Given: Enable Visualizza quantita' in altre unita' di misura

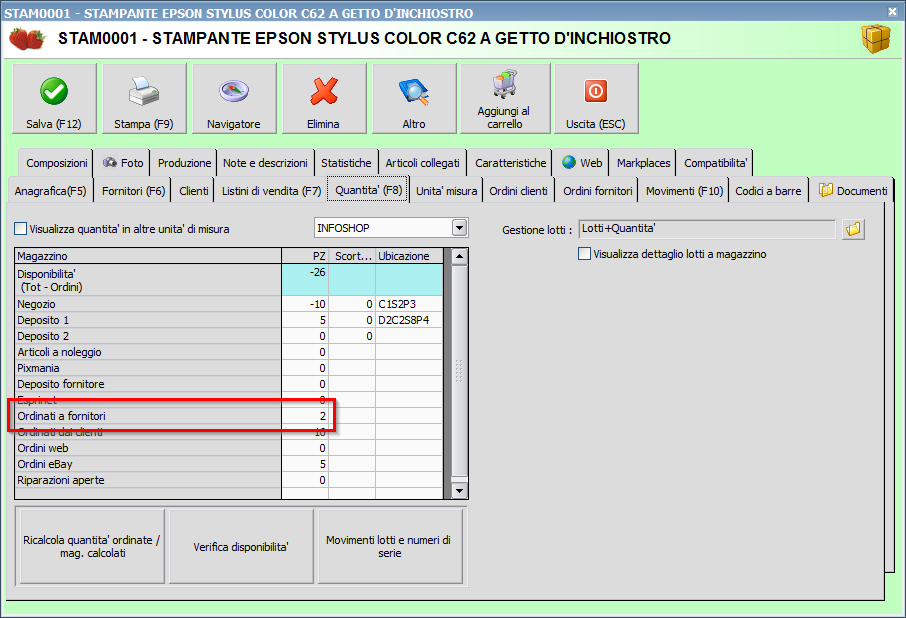Looking at the screenshot, I should pyautogui.click(x=21, y=229).
